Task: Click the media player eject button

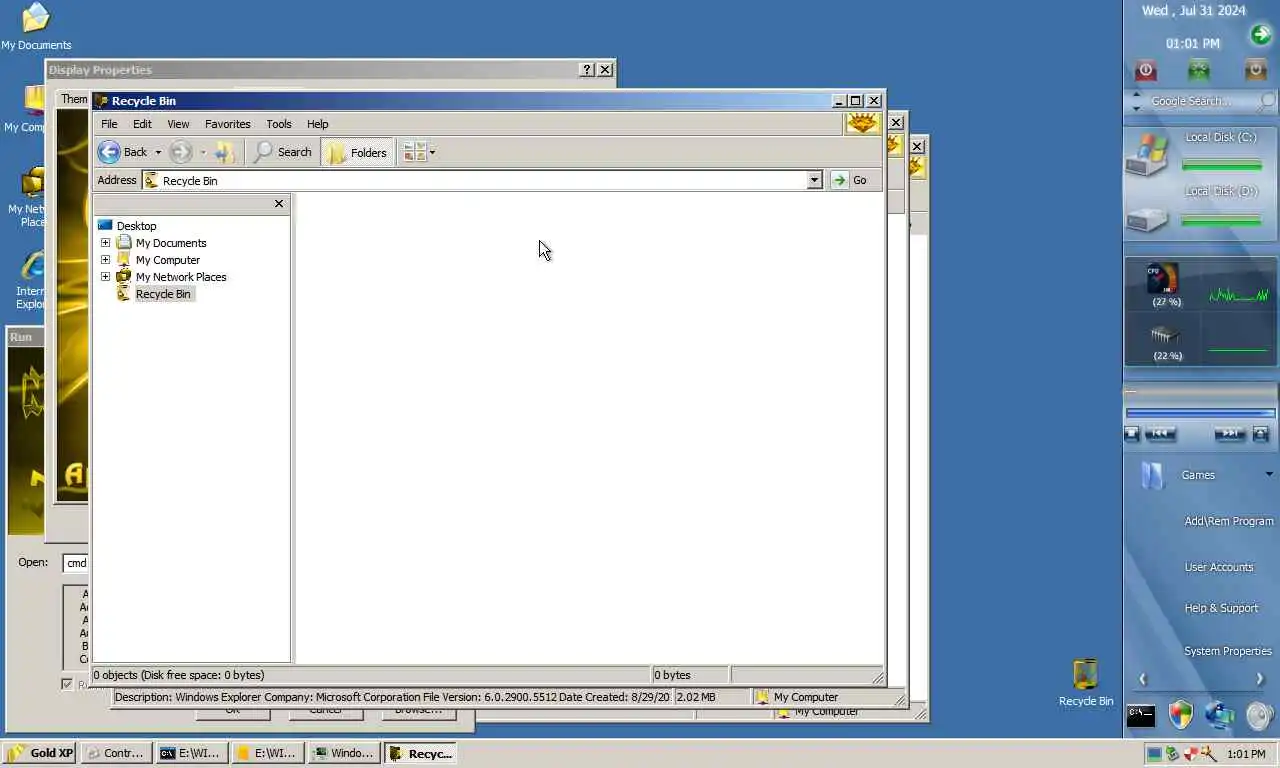Action: coord(1260,433)
